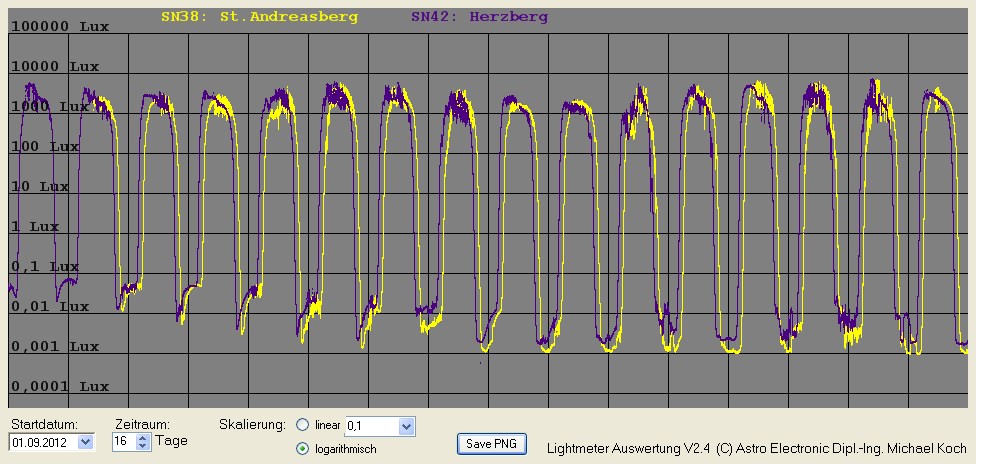The width and height of the screenshot is (981, 476).
Task: Select the linear scaling radio button
Action: (x=303, y=425)
